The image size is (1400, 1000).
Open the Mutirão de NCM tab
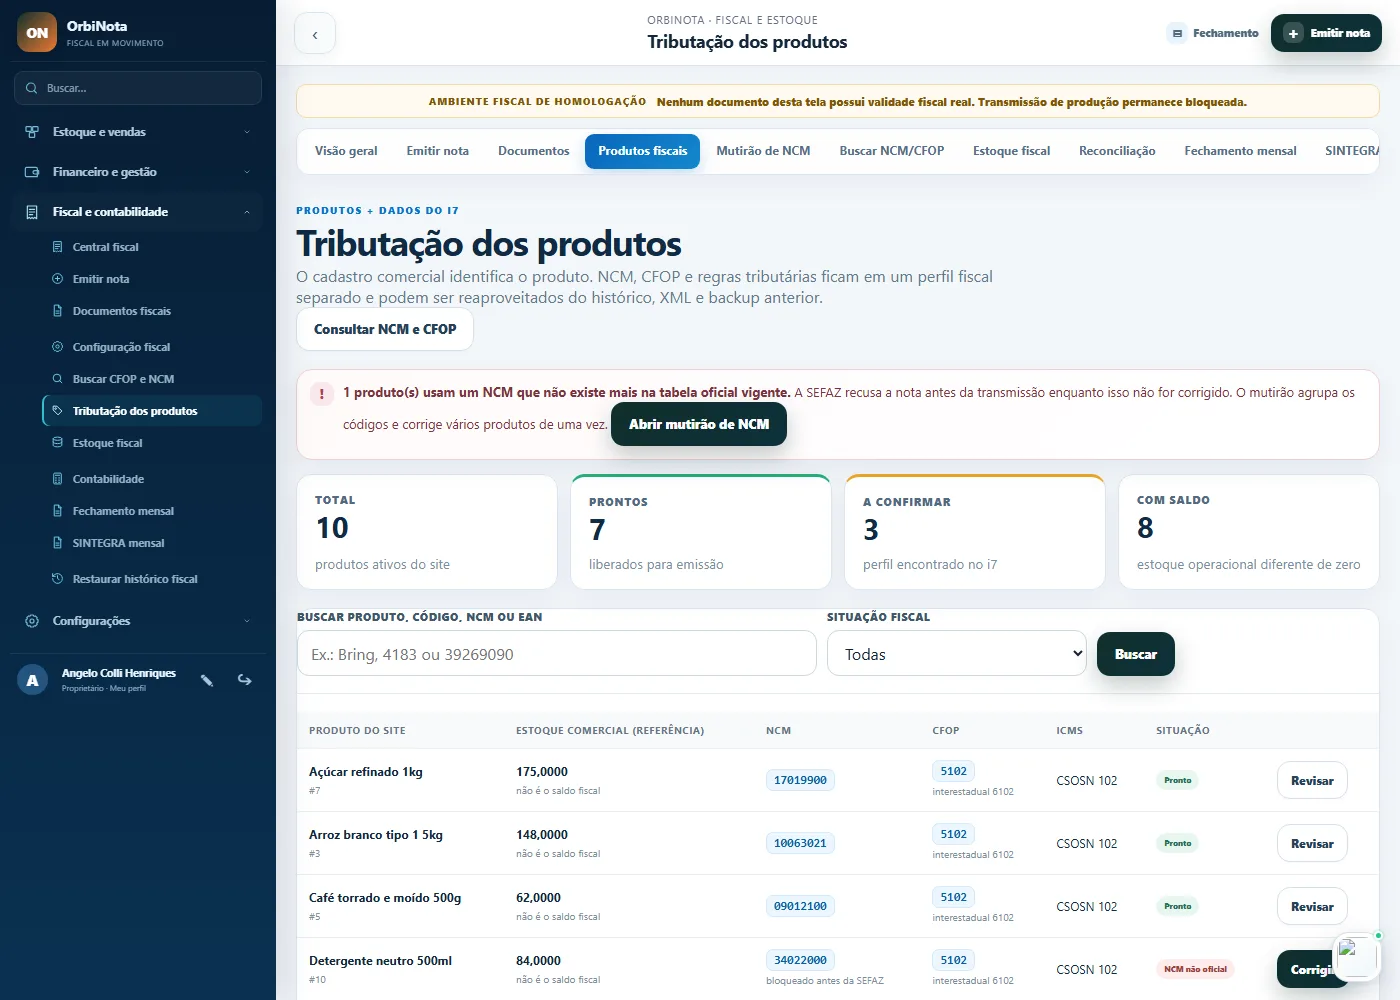[763, 151]
